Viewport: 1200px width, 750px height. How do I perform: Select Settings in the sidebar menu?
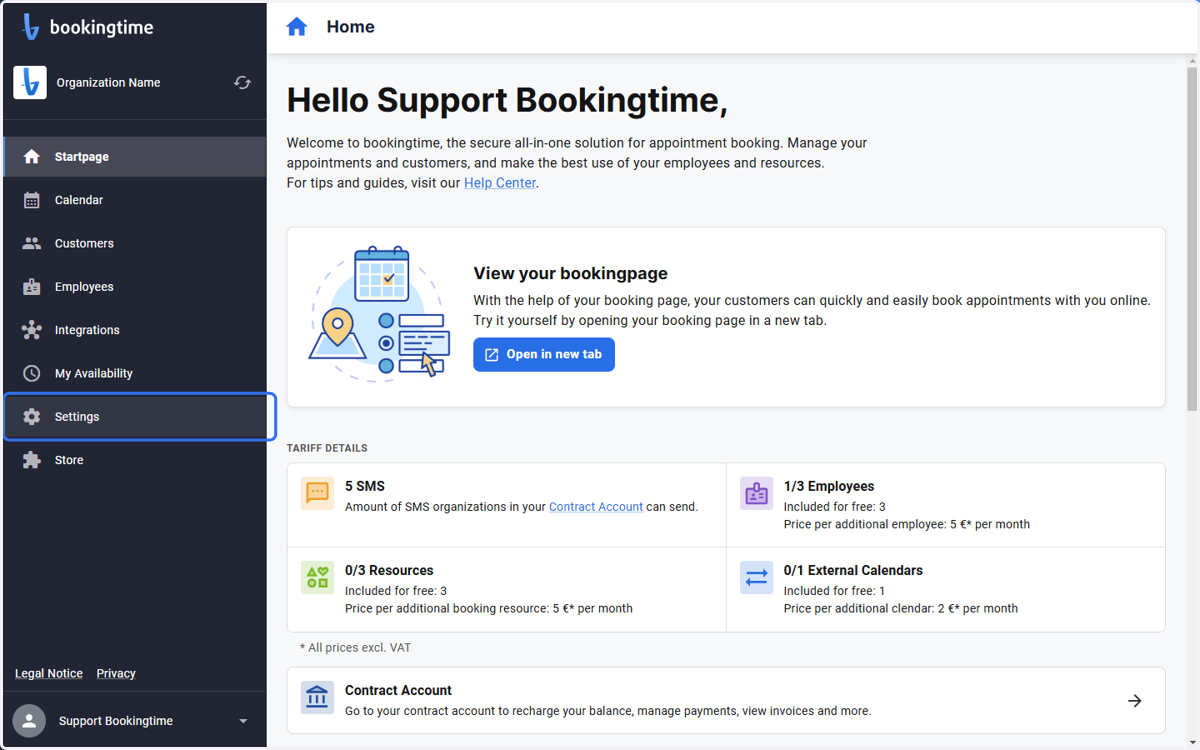tap(140, 417)
